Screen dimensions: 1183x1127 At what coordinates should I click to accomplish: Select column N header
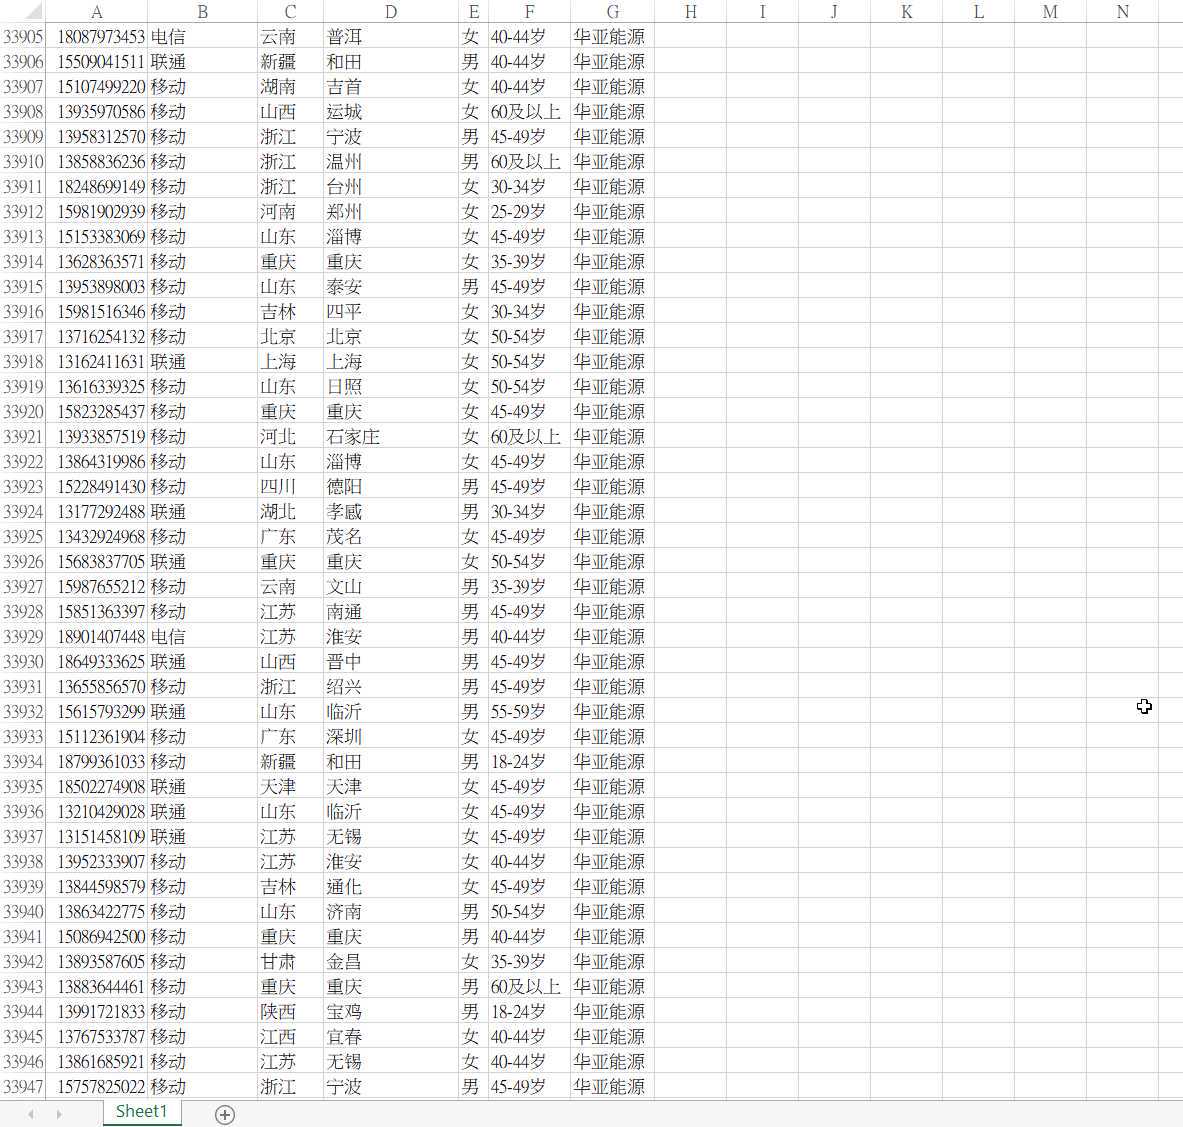coord(1123,11)
